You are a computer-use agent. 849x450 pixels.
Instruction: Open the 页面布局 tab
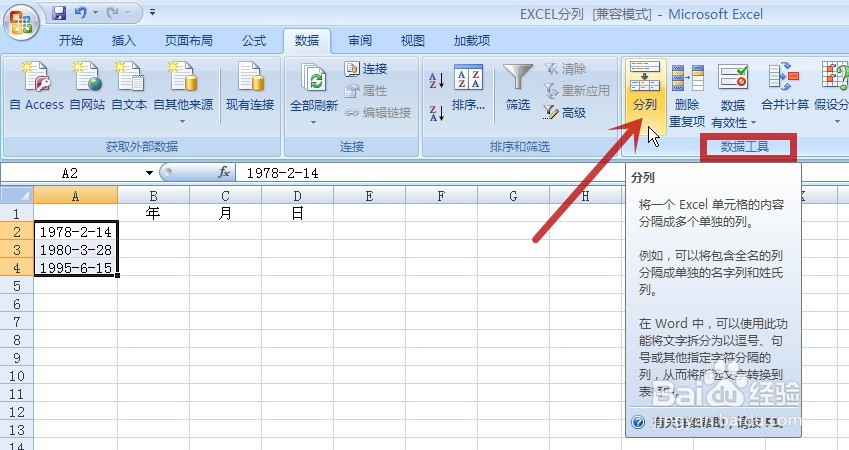click(x=188, y=41)
